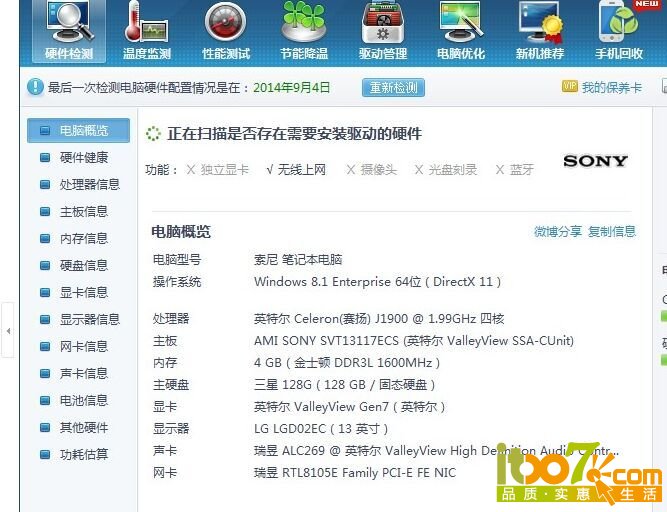Open the 节能降温 clover icon

pos(304,31)
